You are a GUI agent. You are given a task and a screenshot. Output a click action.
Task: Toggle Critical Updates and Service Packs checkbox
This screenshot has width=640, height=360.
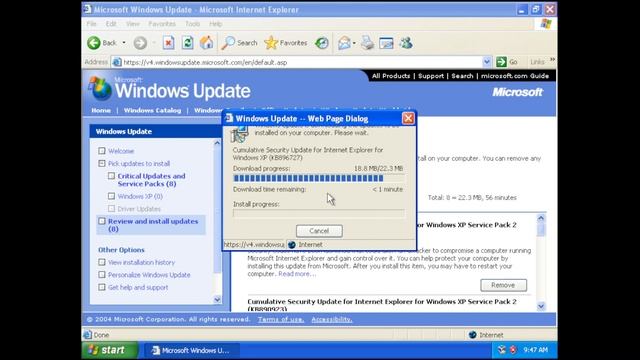tap(111, 176)
